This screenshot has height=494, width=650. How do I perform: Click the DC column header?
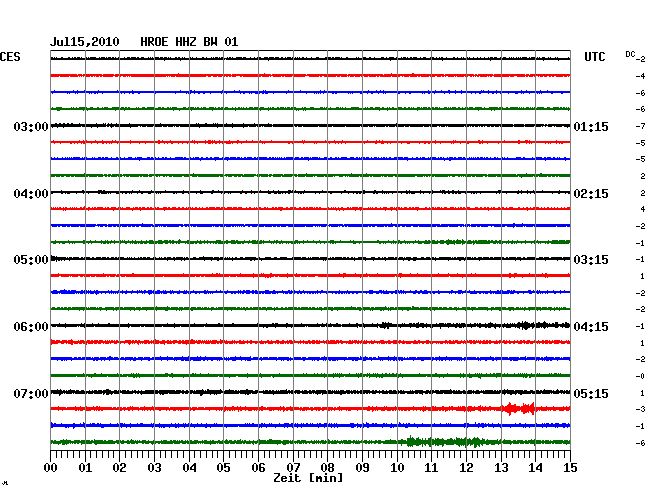click(630, 54)
